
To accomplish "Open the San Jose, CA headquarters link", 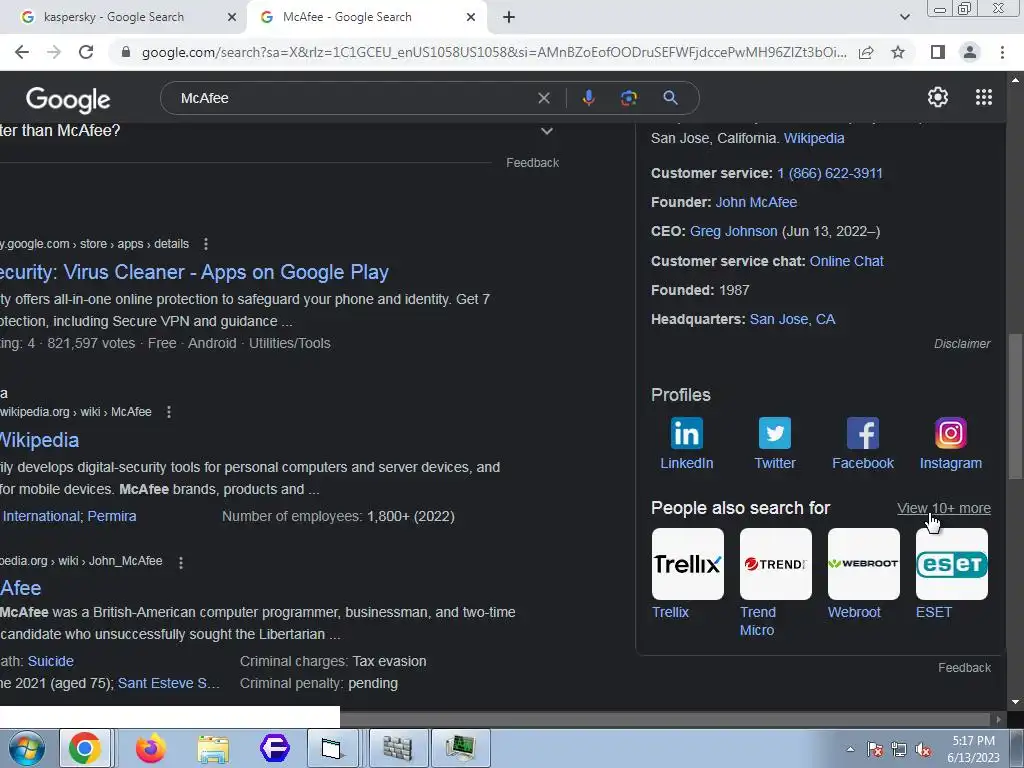I will [792, 319].
